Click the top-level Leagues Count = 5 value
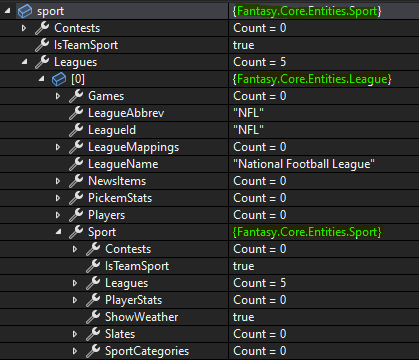This screenshot has height=360, width=419. (x=260, y=62)
